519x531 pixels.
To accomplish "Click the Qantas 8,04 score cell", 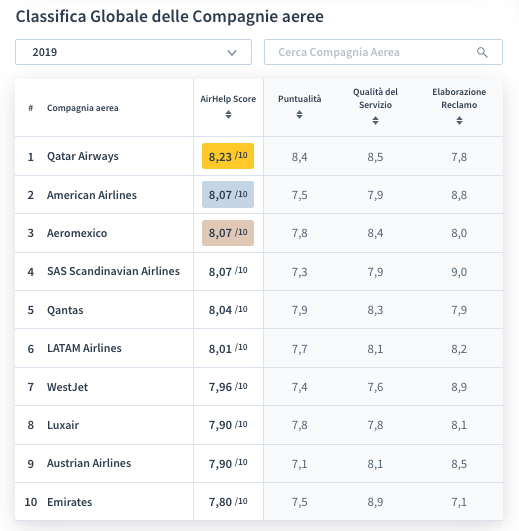I will (228, 310).
